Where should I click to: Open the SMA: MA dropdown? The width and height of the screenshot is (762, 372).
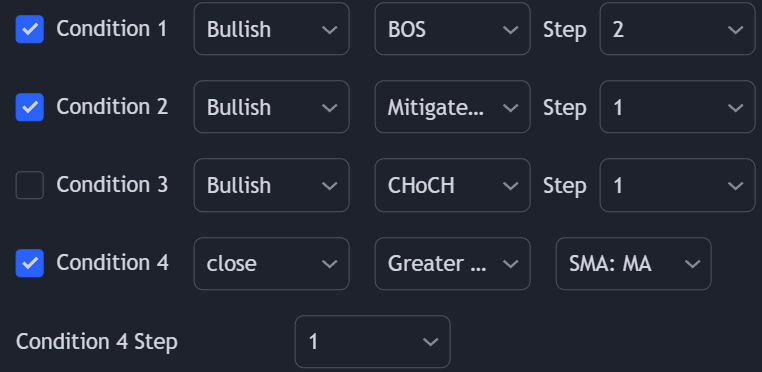coord(634,264)
